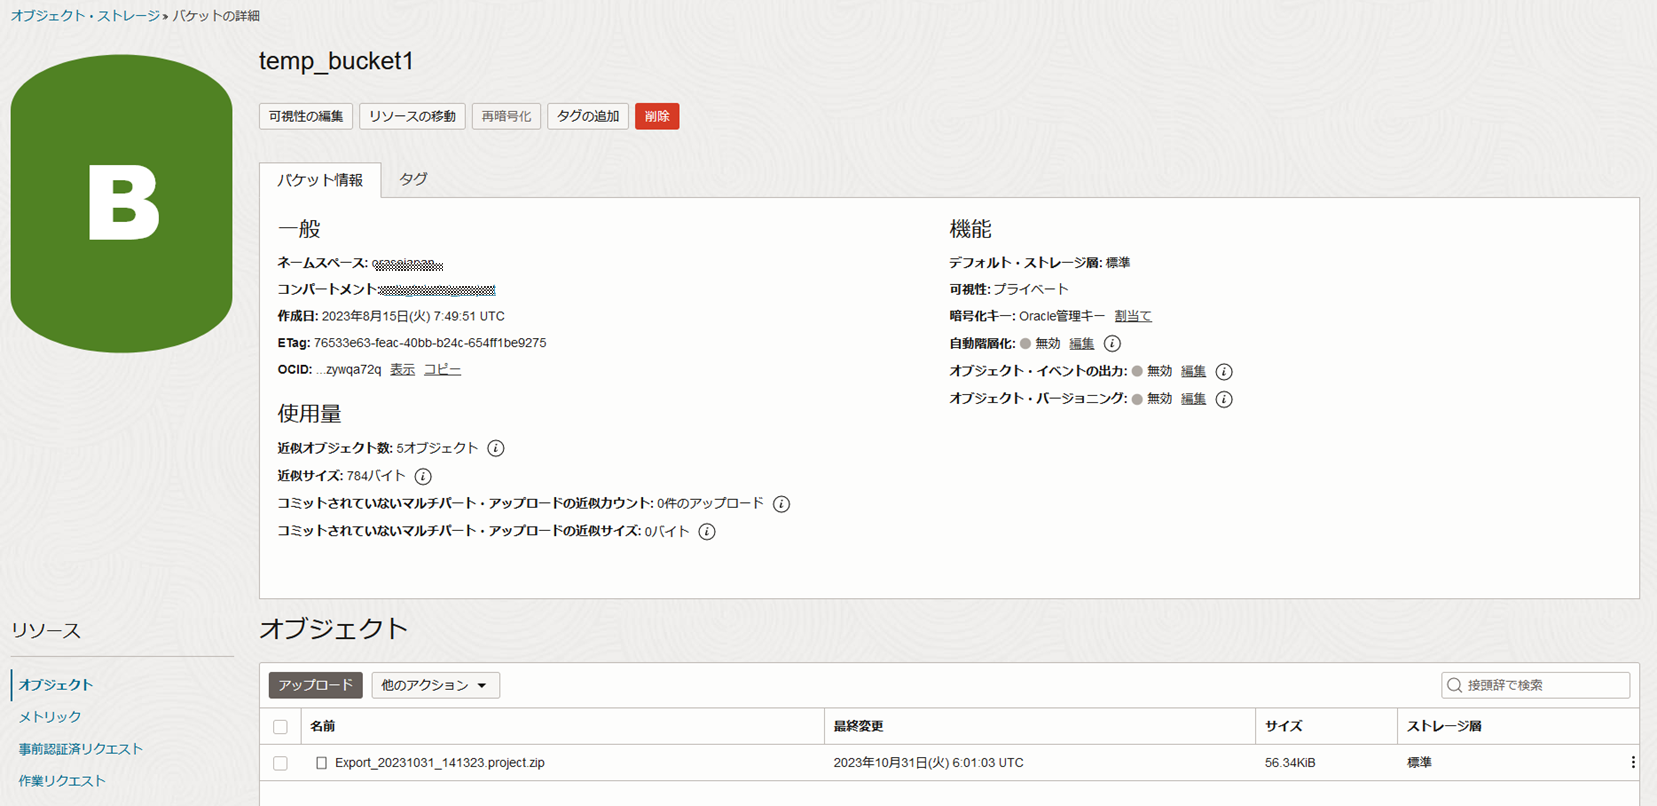Click creation date 2023年8月15日(火) 7:49:51 UTC
Viewport: 1657px width, 806px height.
(413, 316)
